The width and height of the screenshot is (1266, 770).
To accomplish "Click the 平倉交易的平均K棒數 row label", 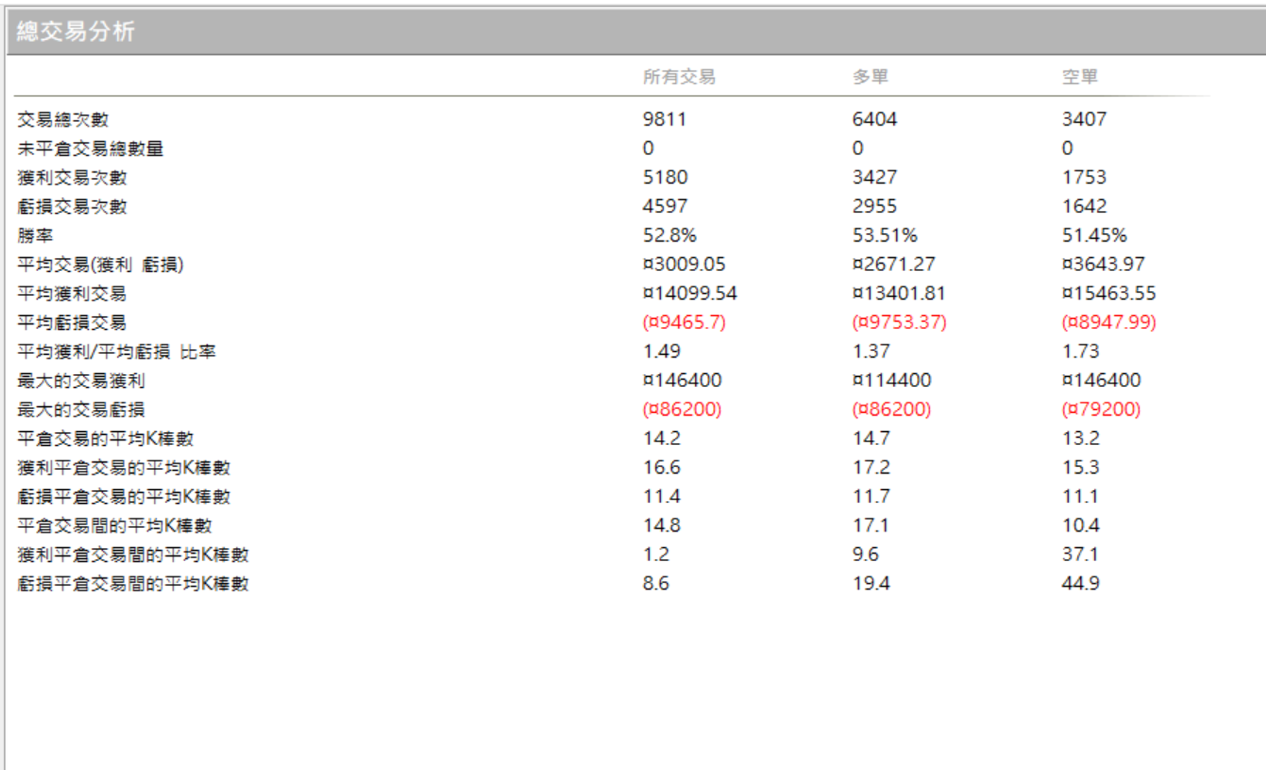I will click(x=105, y=439).
